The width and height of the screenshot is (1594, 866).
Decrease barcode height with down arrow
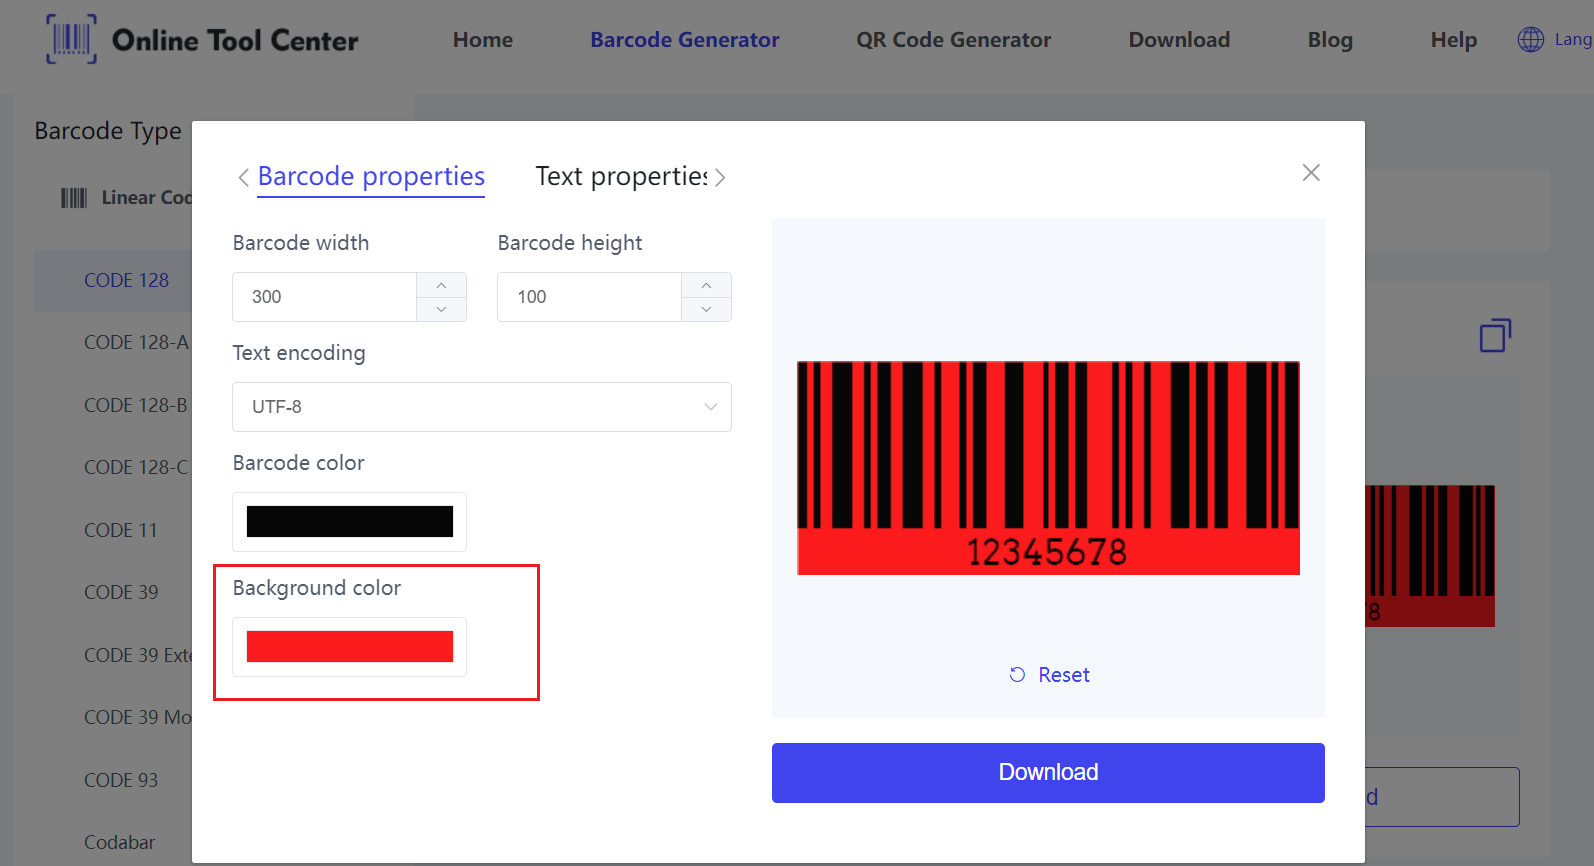(706, 309)
